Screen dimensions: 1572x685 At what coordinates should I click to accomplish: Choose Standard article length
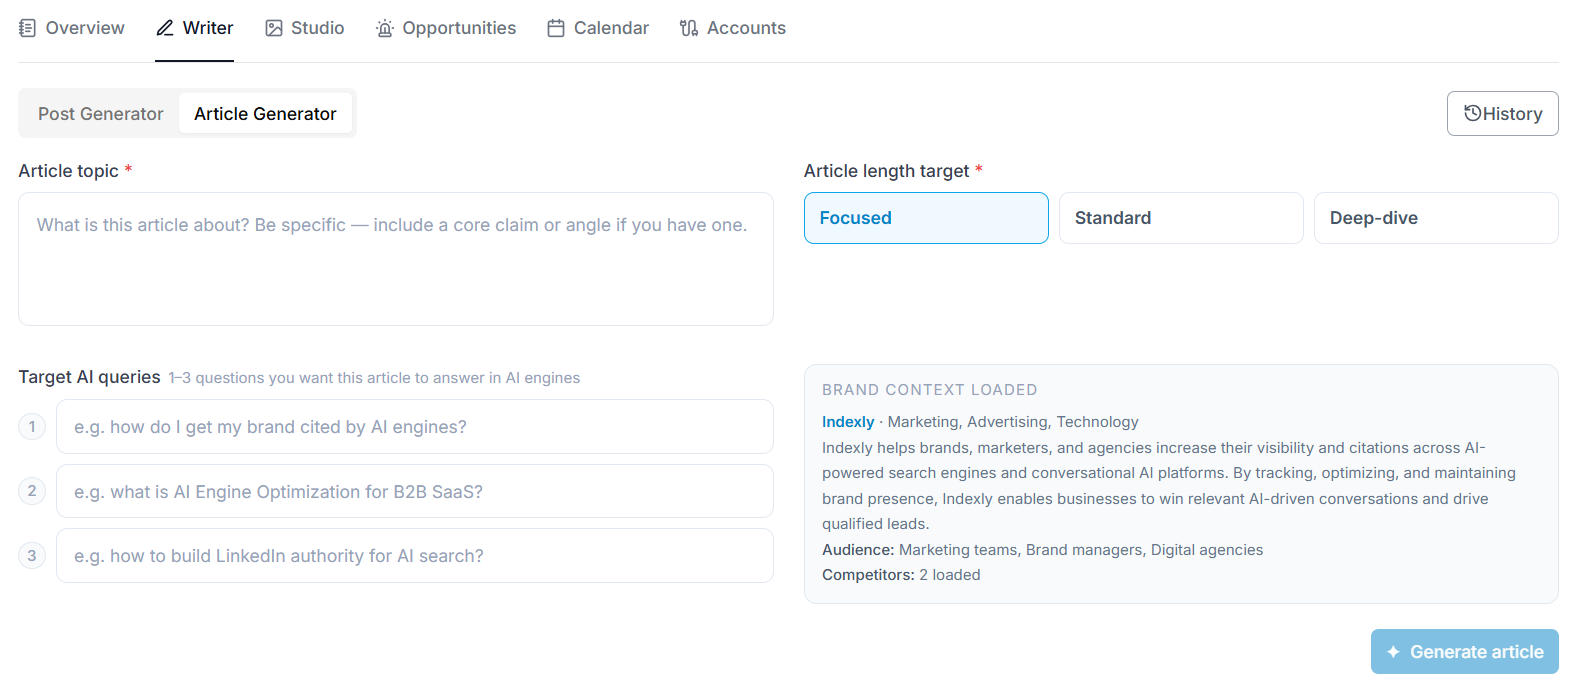click(x=1181, y=218)
